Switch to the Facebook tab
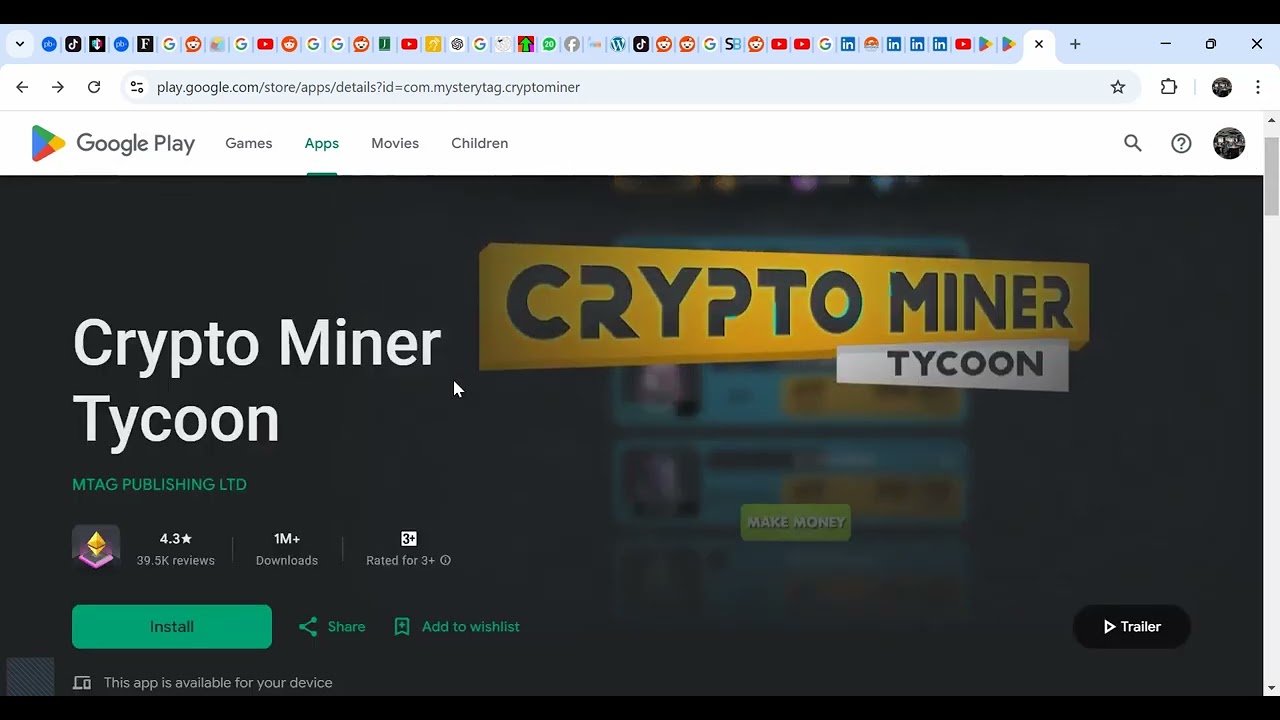1280x720 pixels. 572,44
